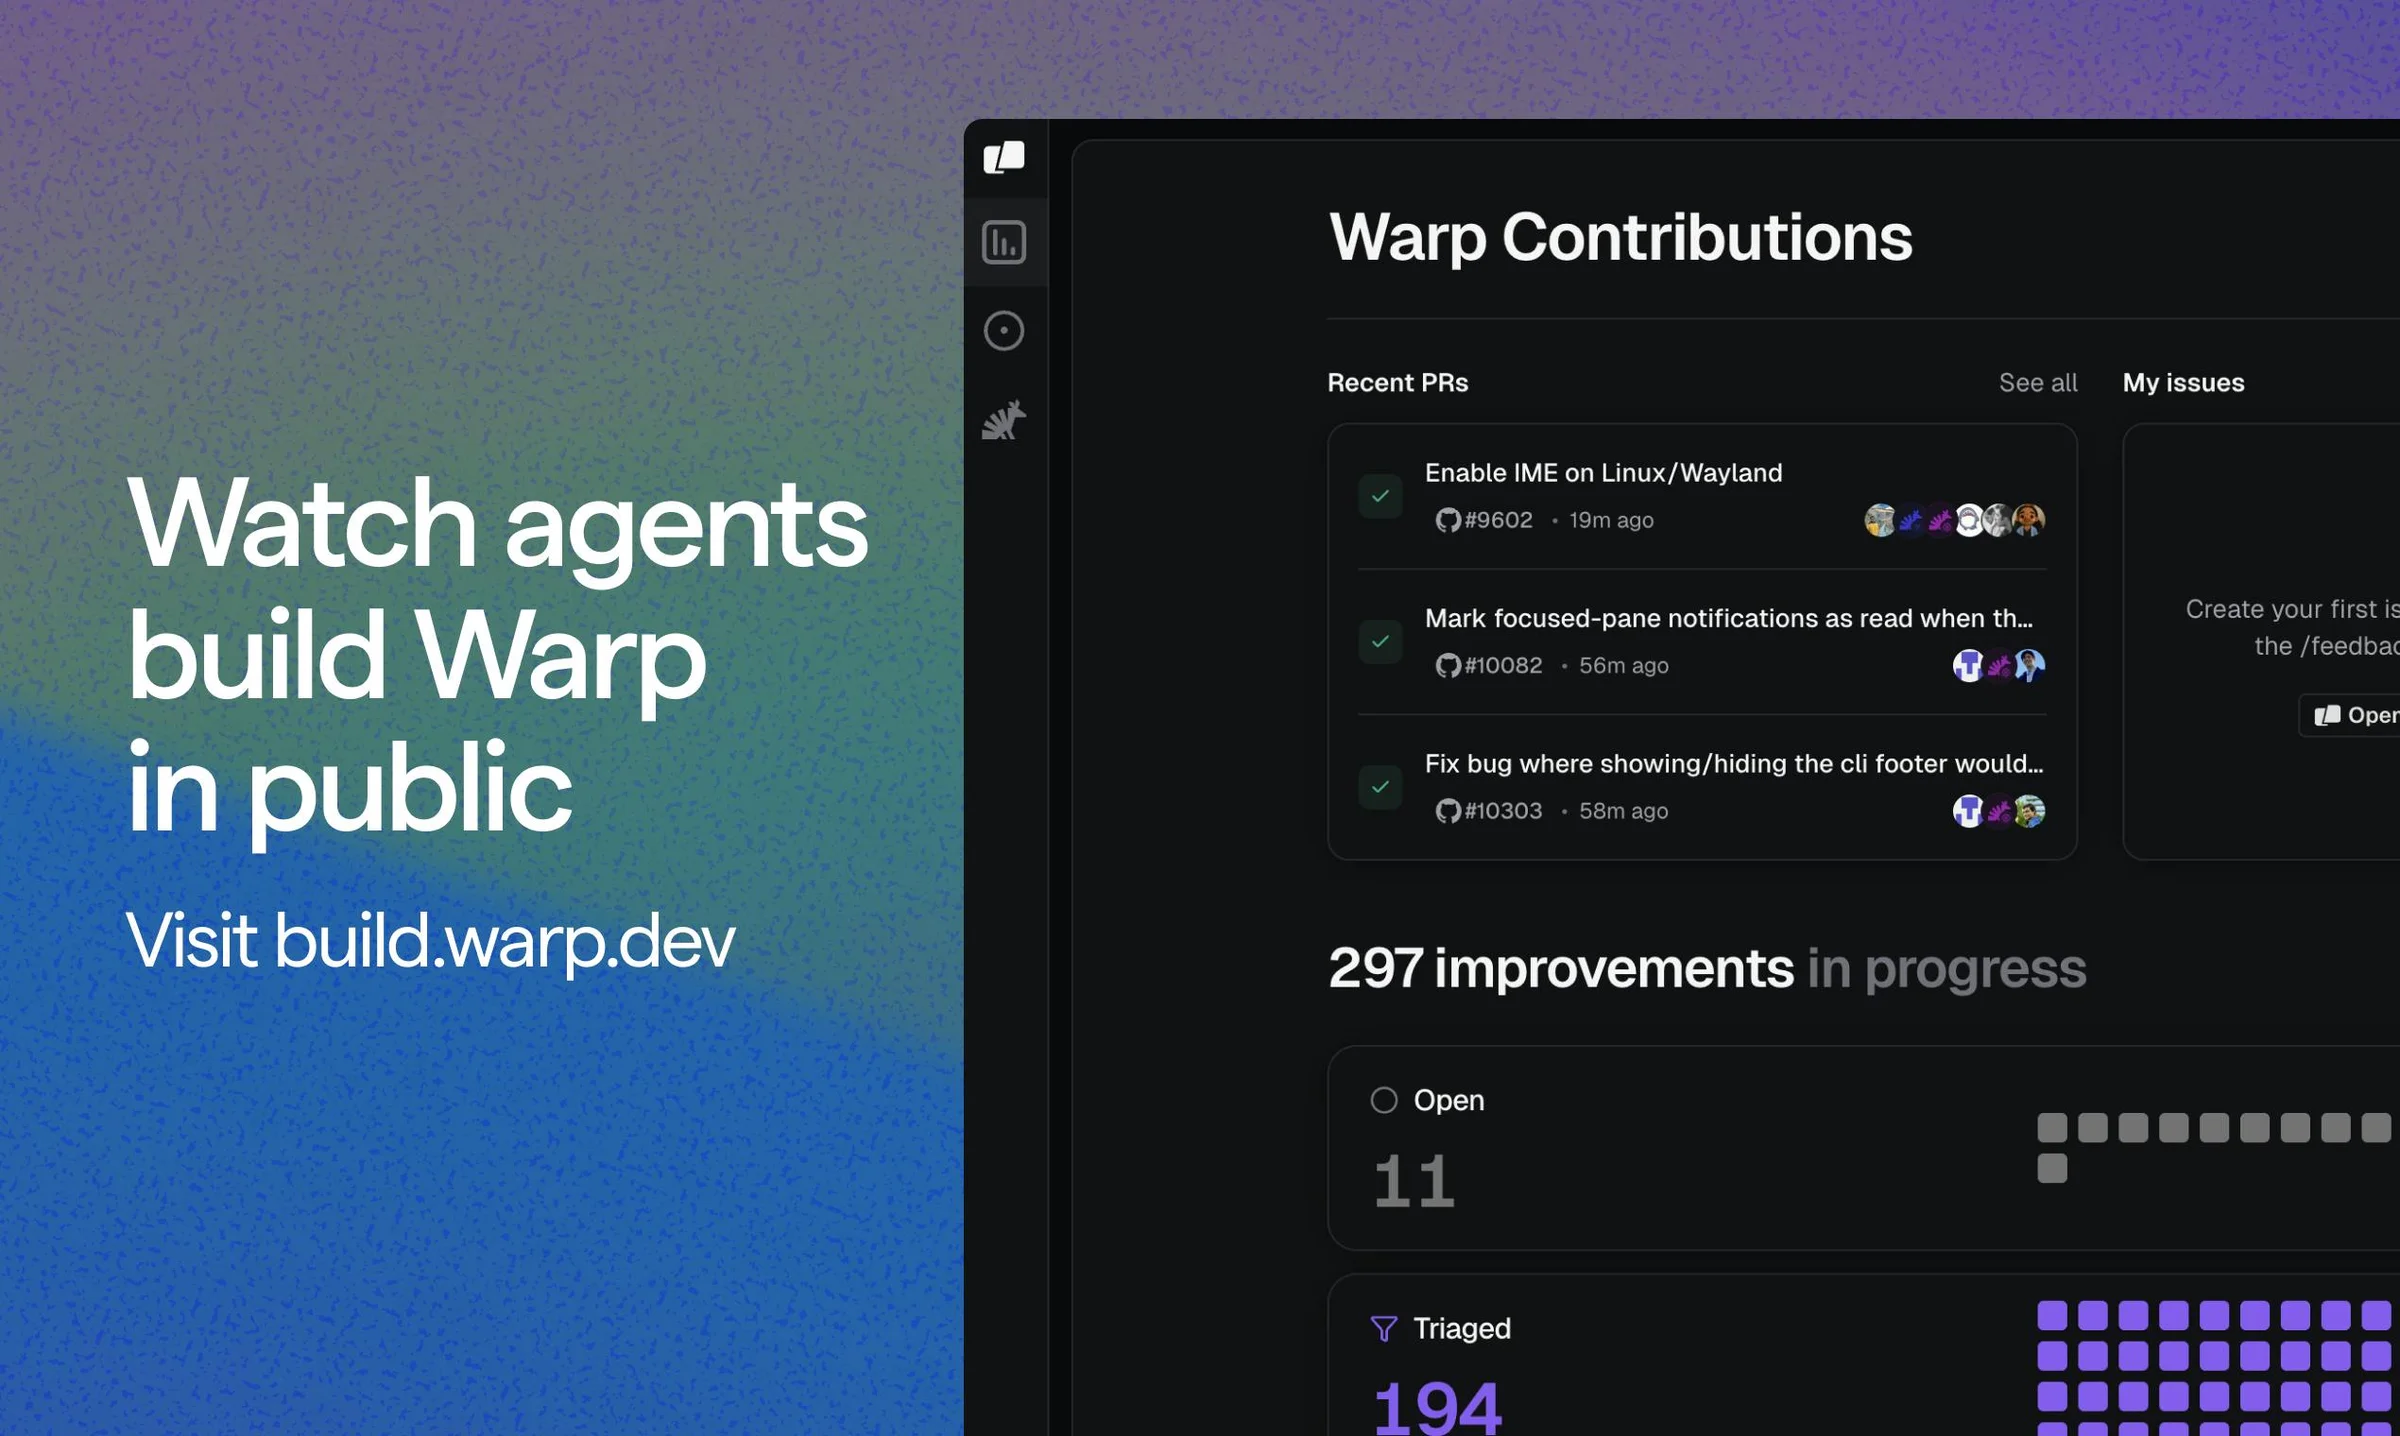Click the #9602 PR number
The height and width of the screenshot is (1436, 2400).
click(x=1498, y=520)
